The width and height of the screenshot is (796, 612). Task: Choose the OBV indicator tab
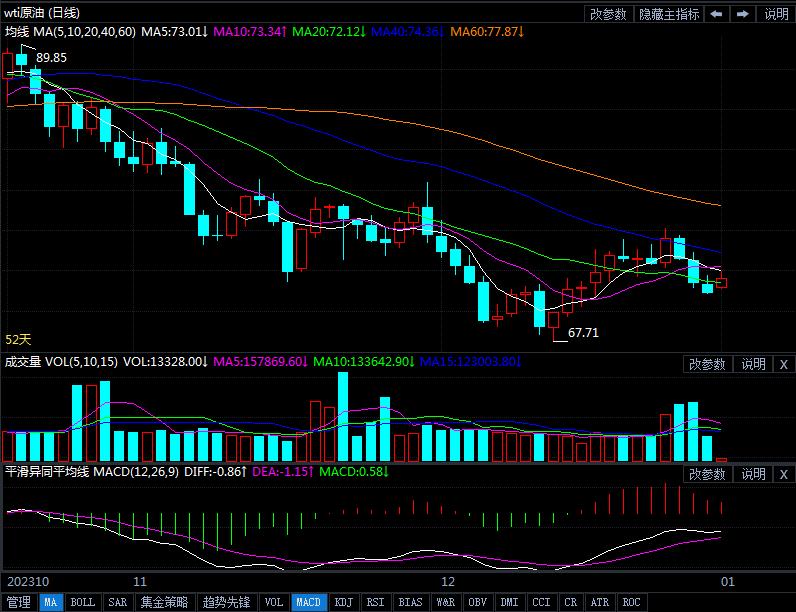477,602
